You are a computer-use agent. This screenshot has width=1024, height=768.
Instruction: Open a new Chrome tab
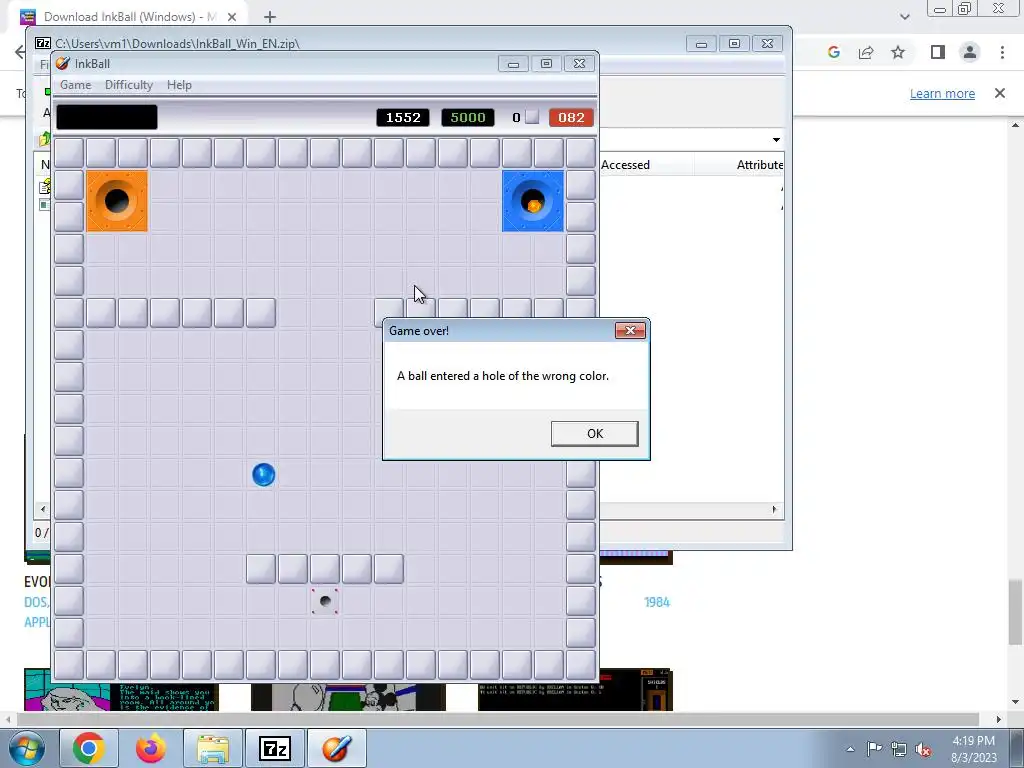tap(270, 17)
